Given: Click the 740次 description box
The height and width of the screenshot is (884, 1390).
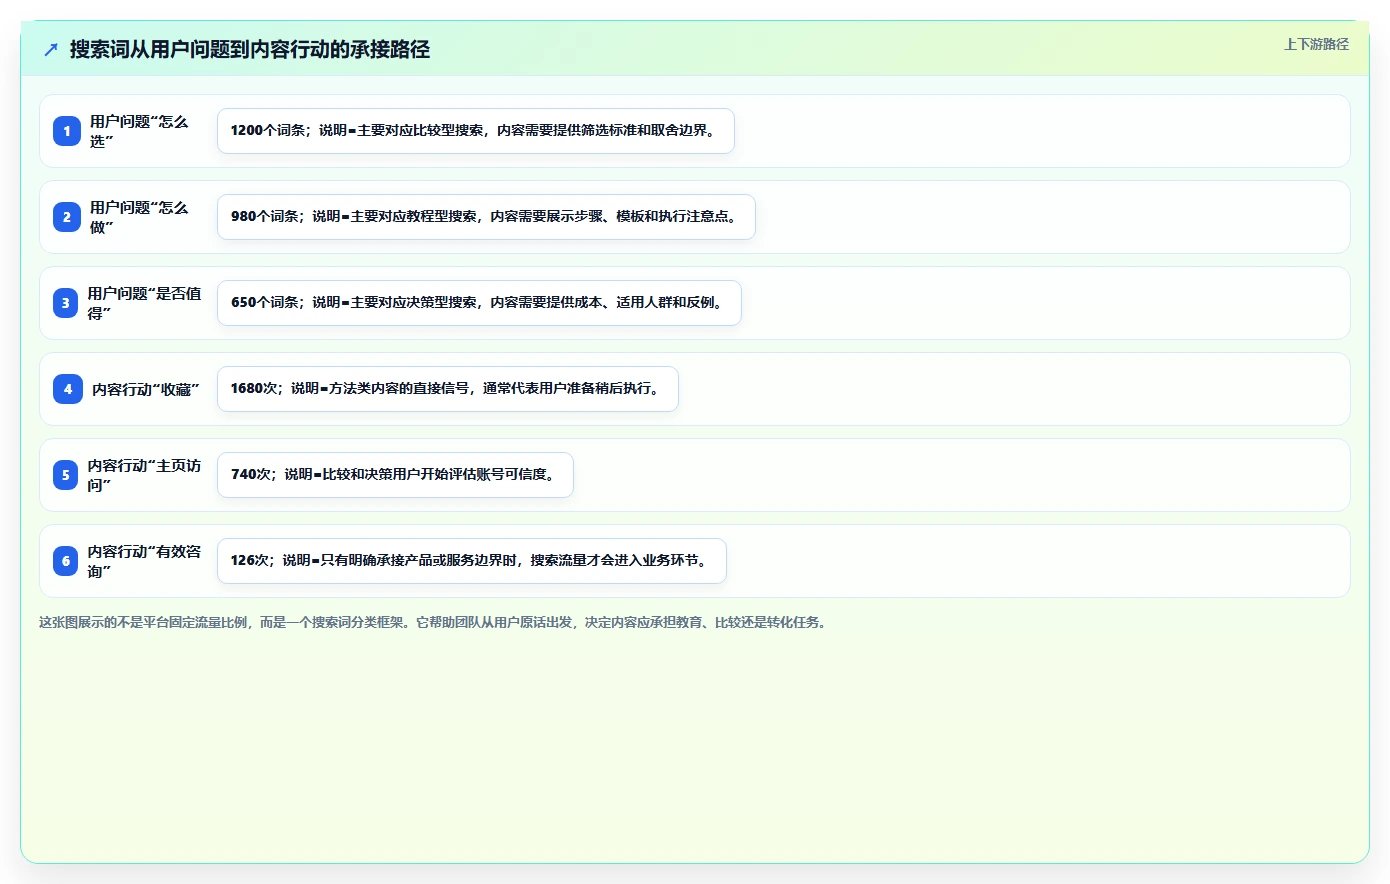Looking at the screenshot, I should tap(395, 475).
